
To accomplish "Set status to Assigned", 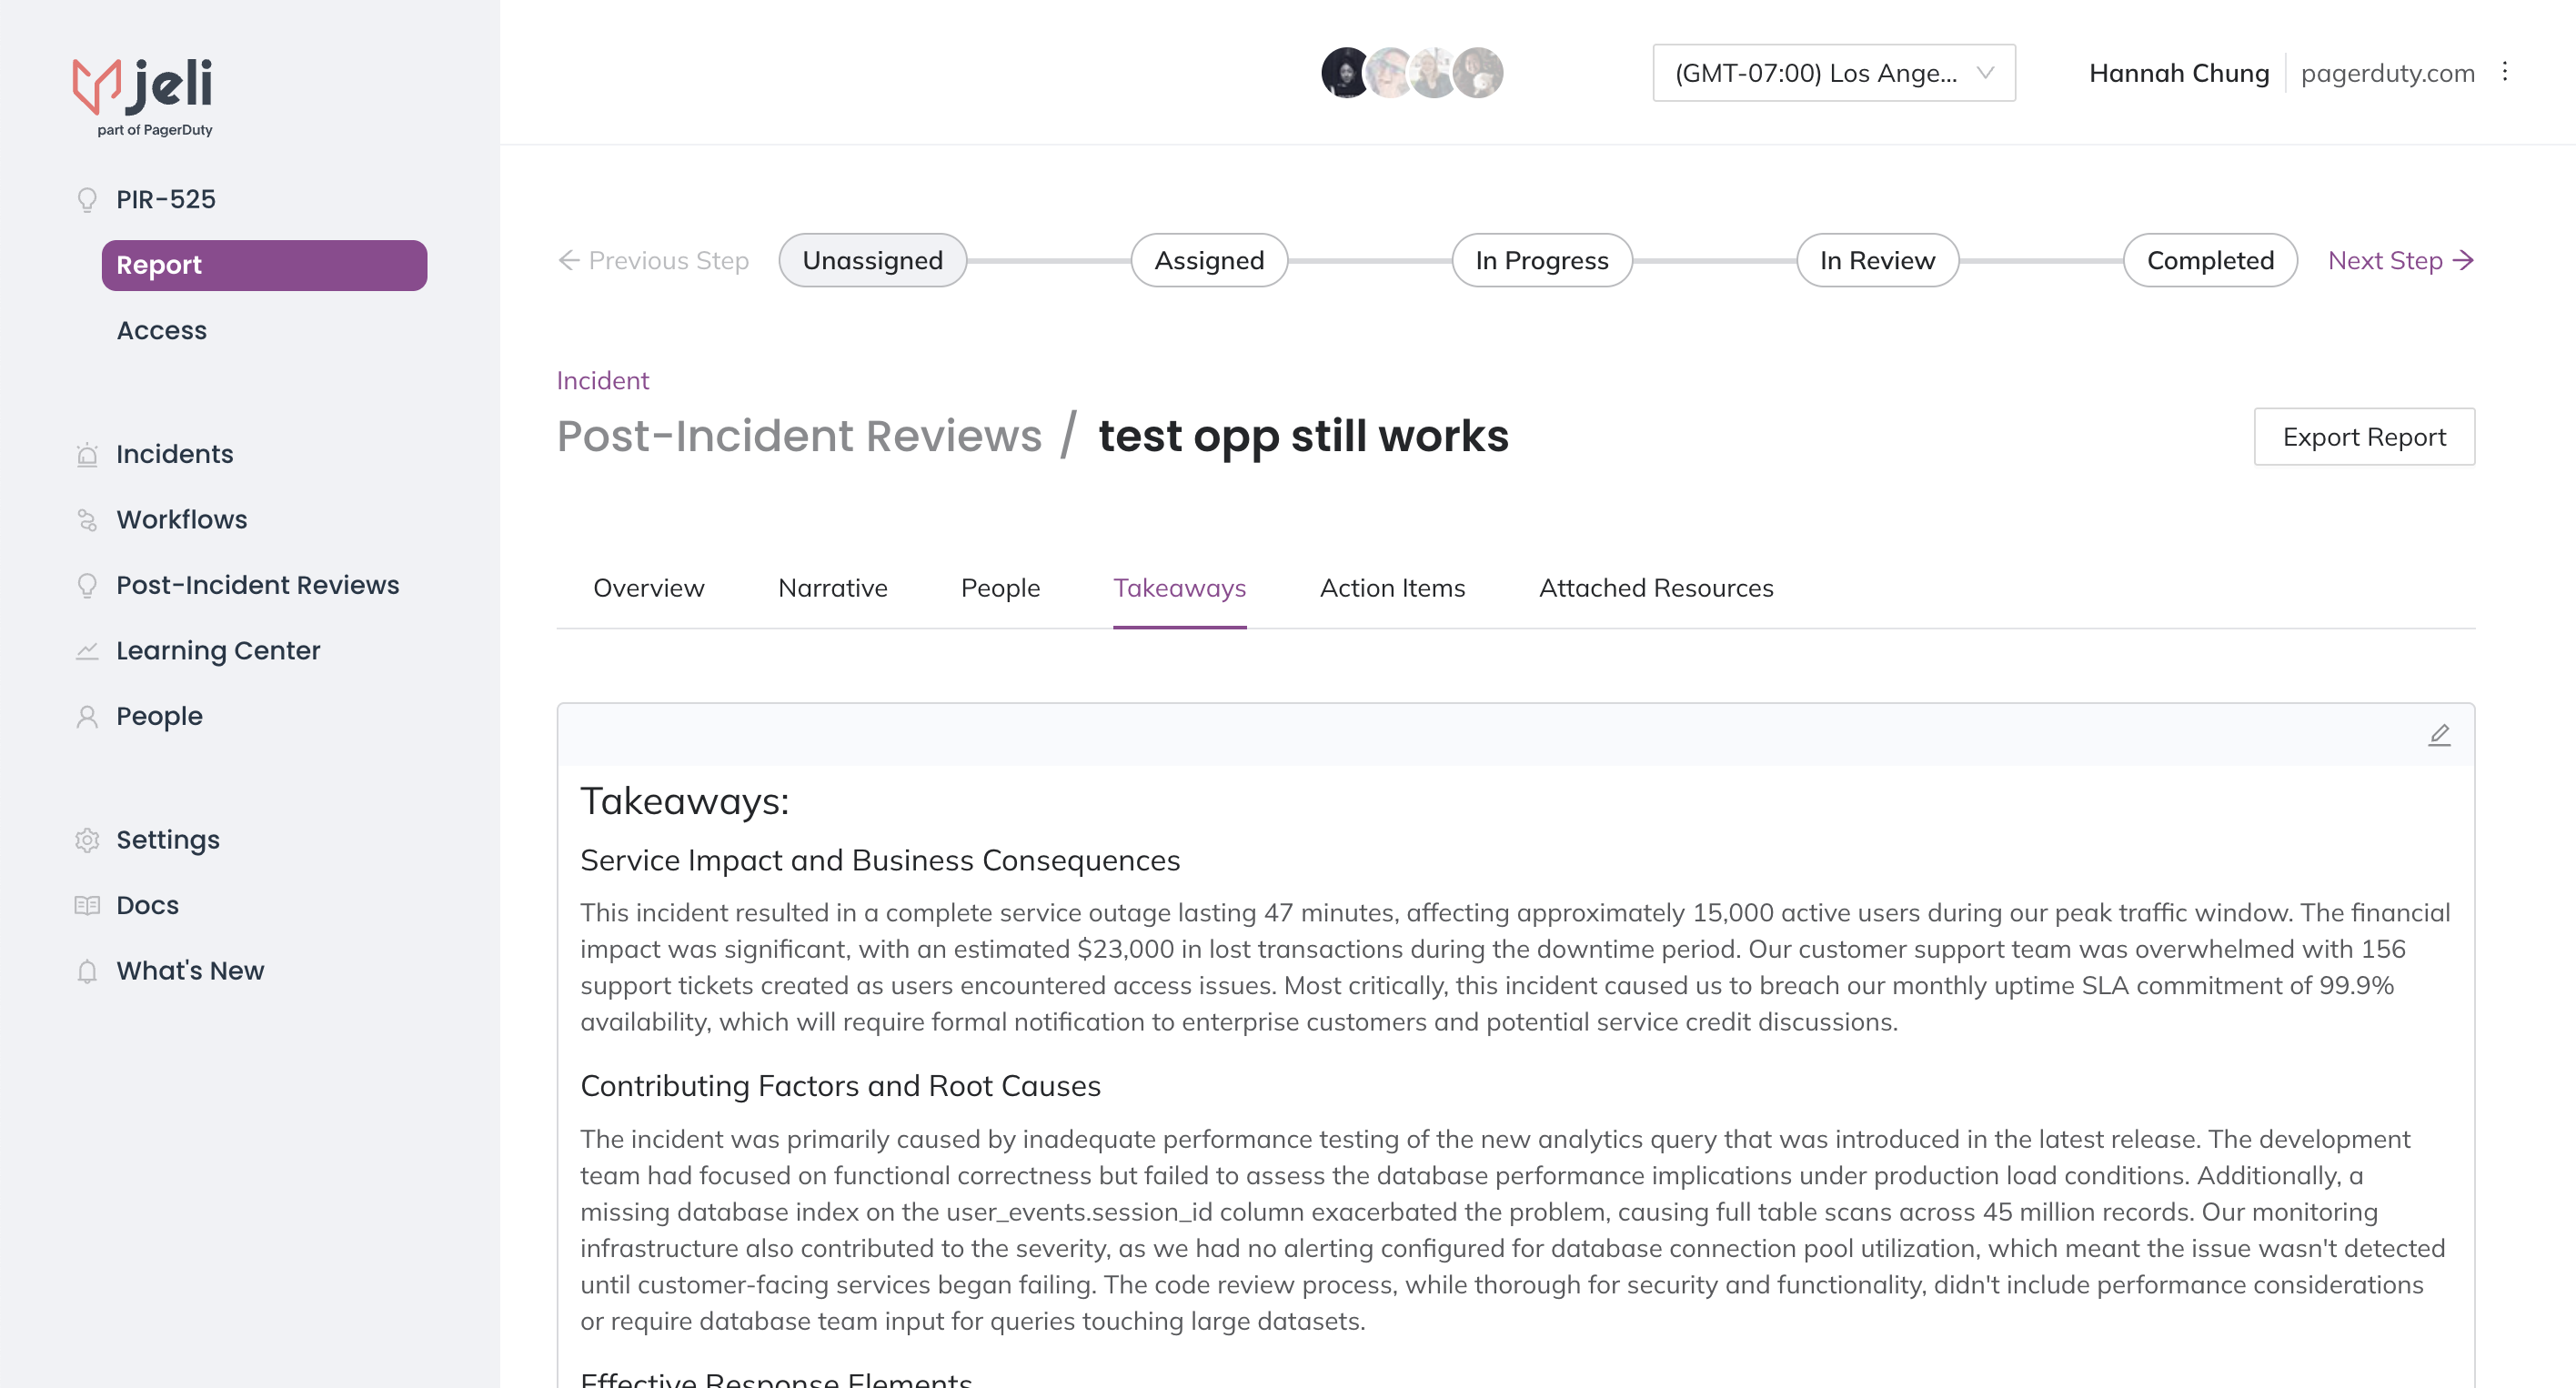I will click(1209, 261).
